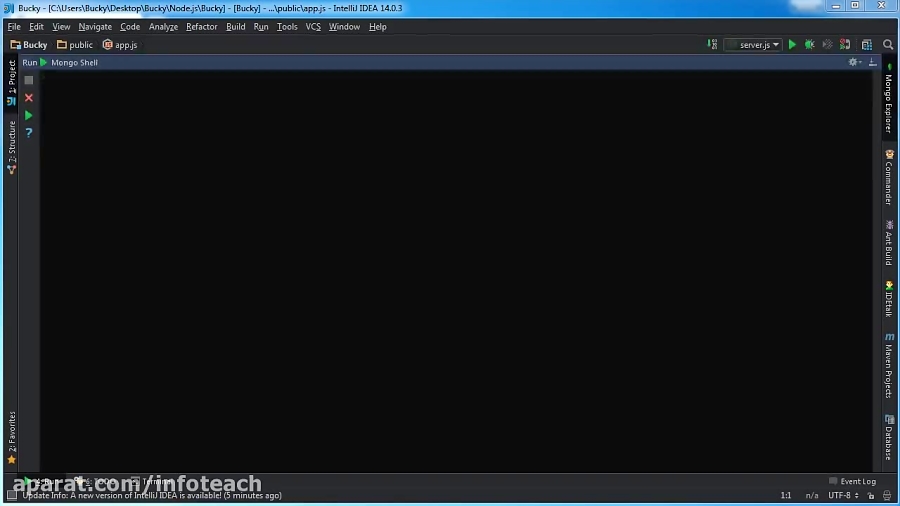Open the Window menu
This screenshot has width=900, height=506.
344,27
